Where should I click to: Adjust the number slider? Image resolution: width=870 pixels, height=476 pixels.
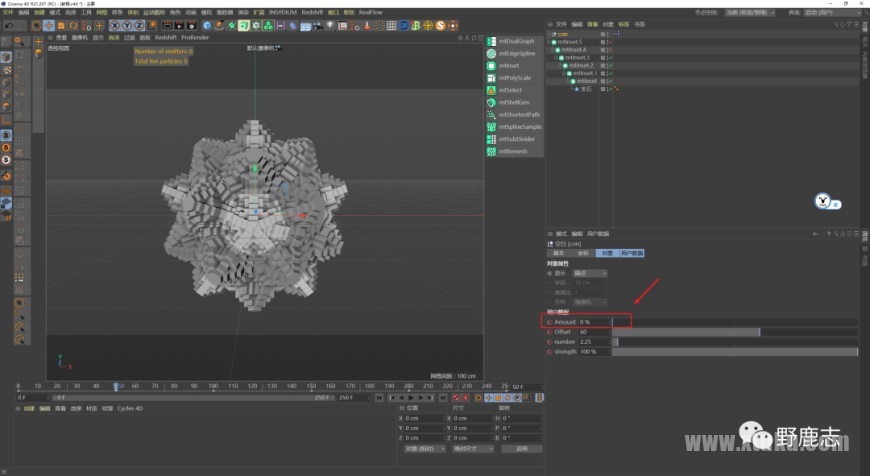[x=735, y=342]
